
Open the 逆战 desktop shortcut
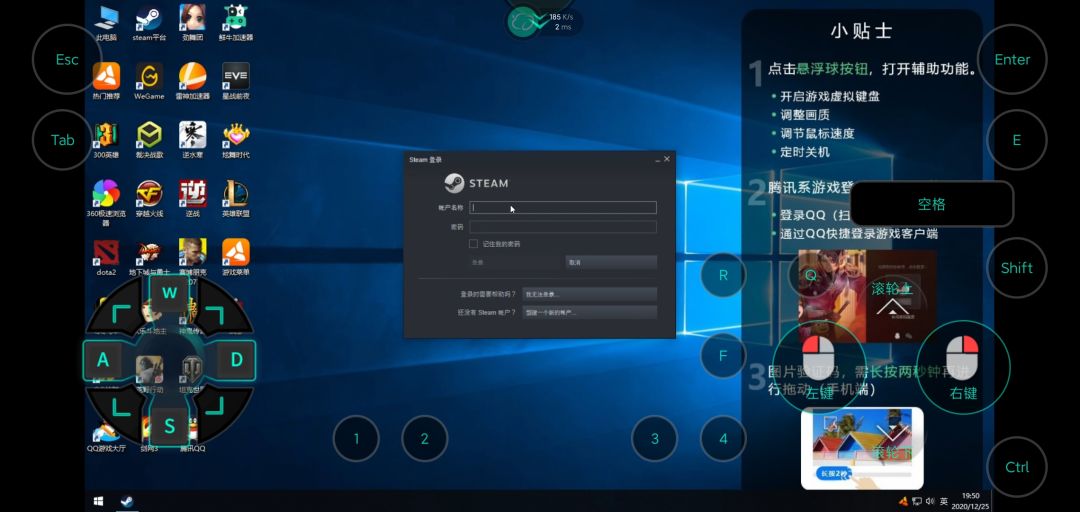tap(192, 198)
